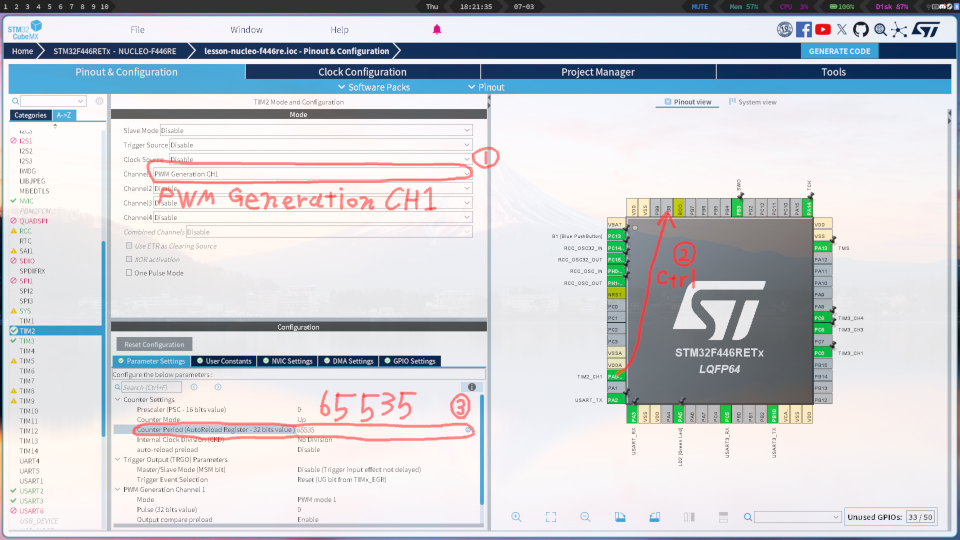Image resolution: width=960 pixels, height=540 pixels.
Task: Switch to the Clock Configuration tab
Action: pyautogui.click(x=362, y=72)
